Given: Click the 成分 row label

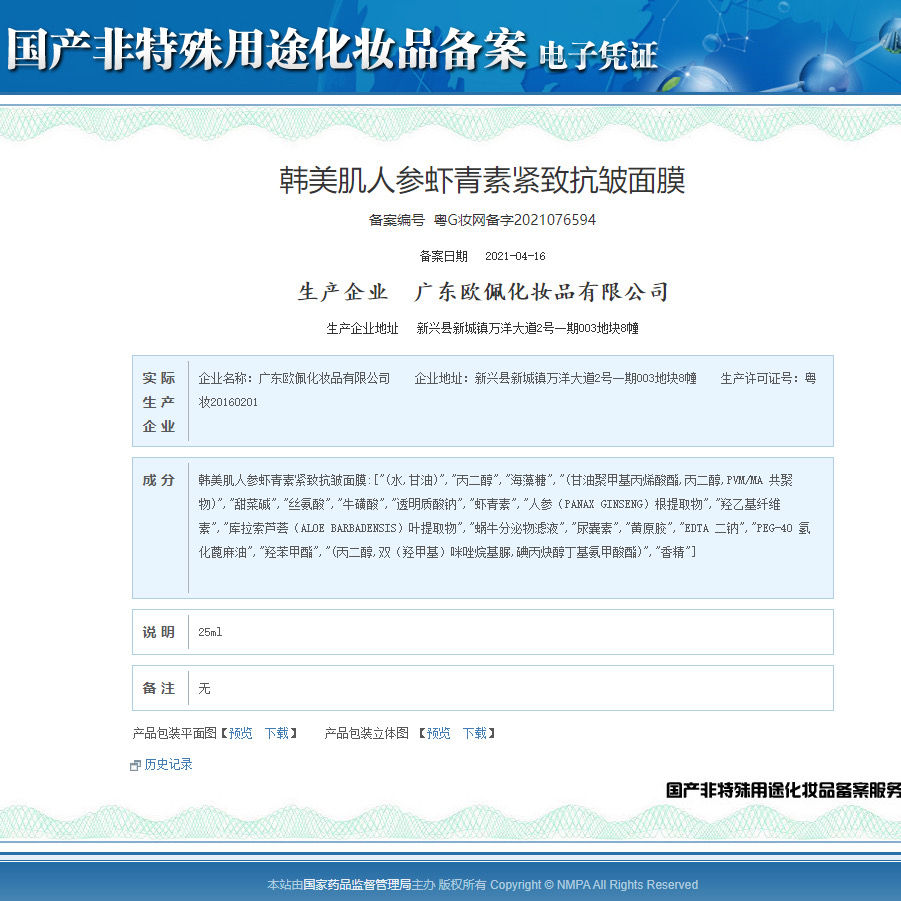Looking at the screenshot, I should (159, 480).
